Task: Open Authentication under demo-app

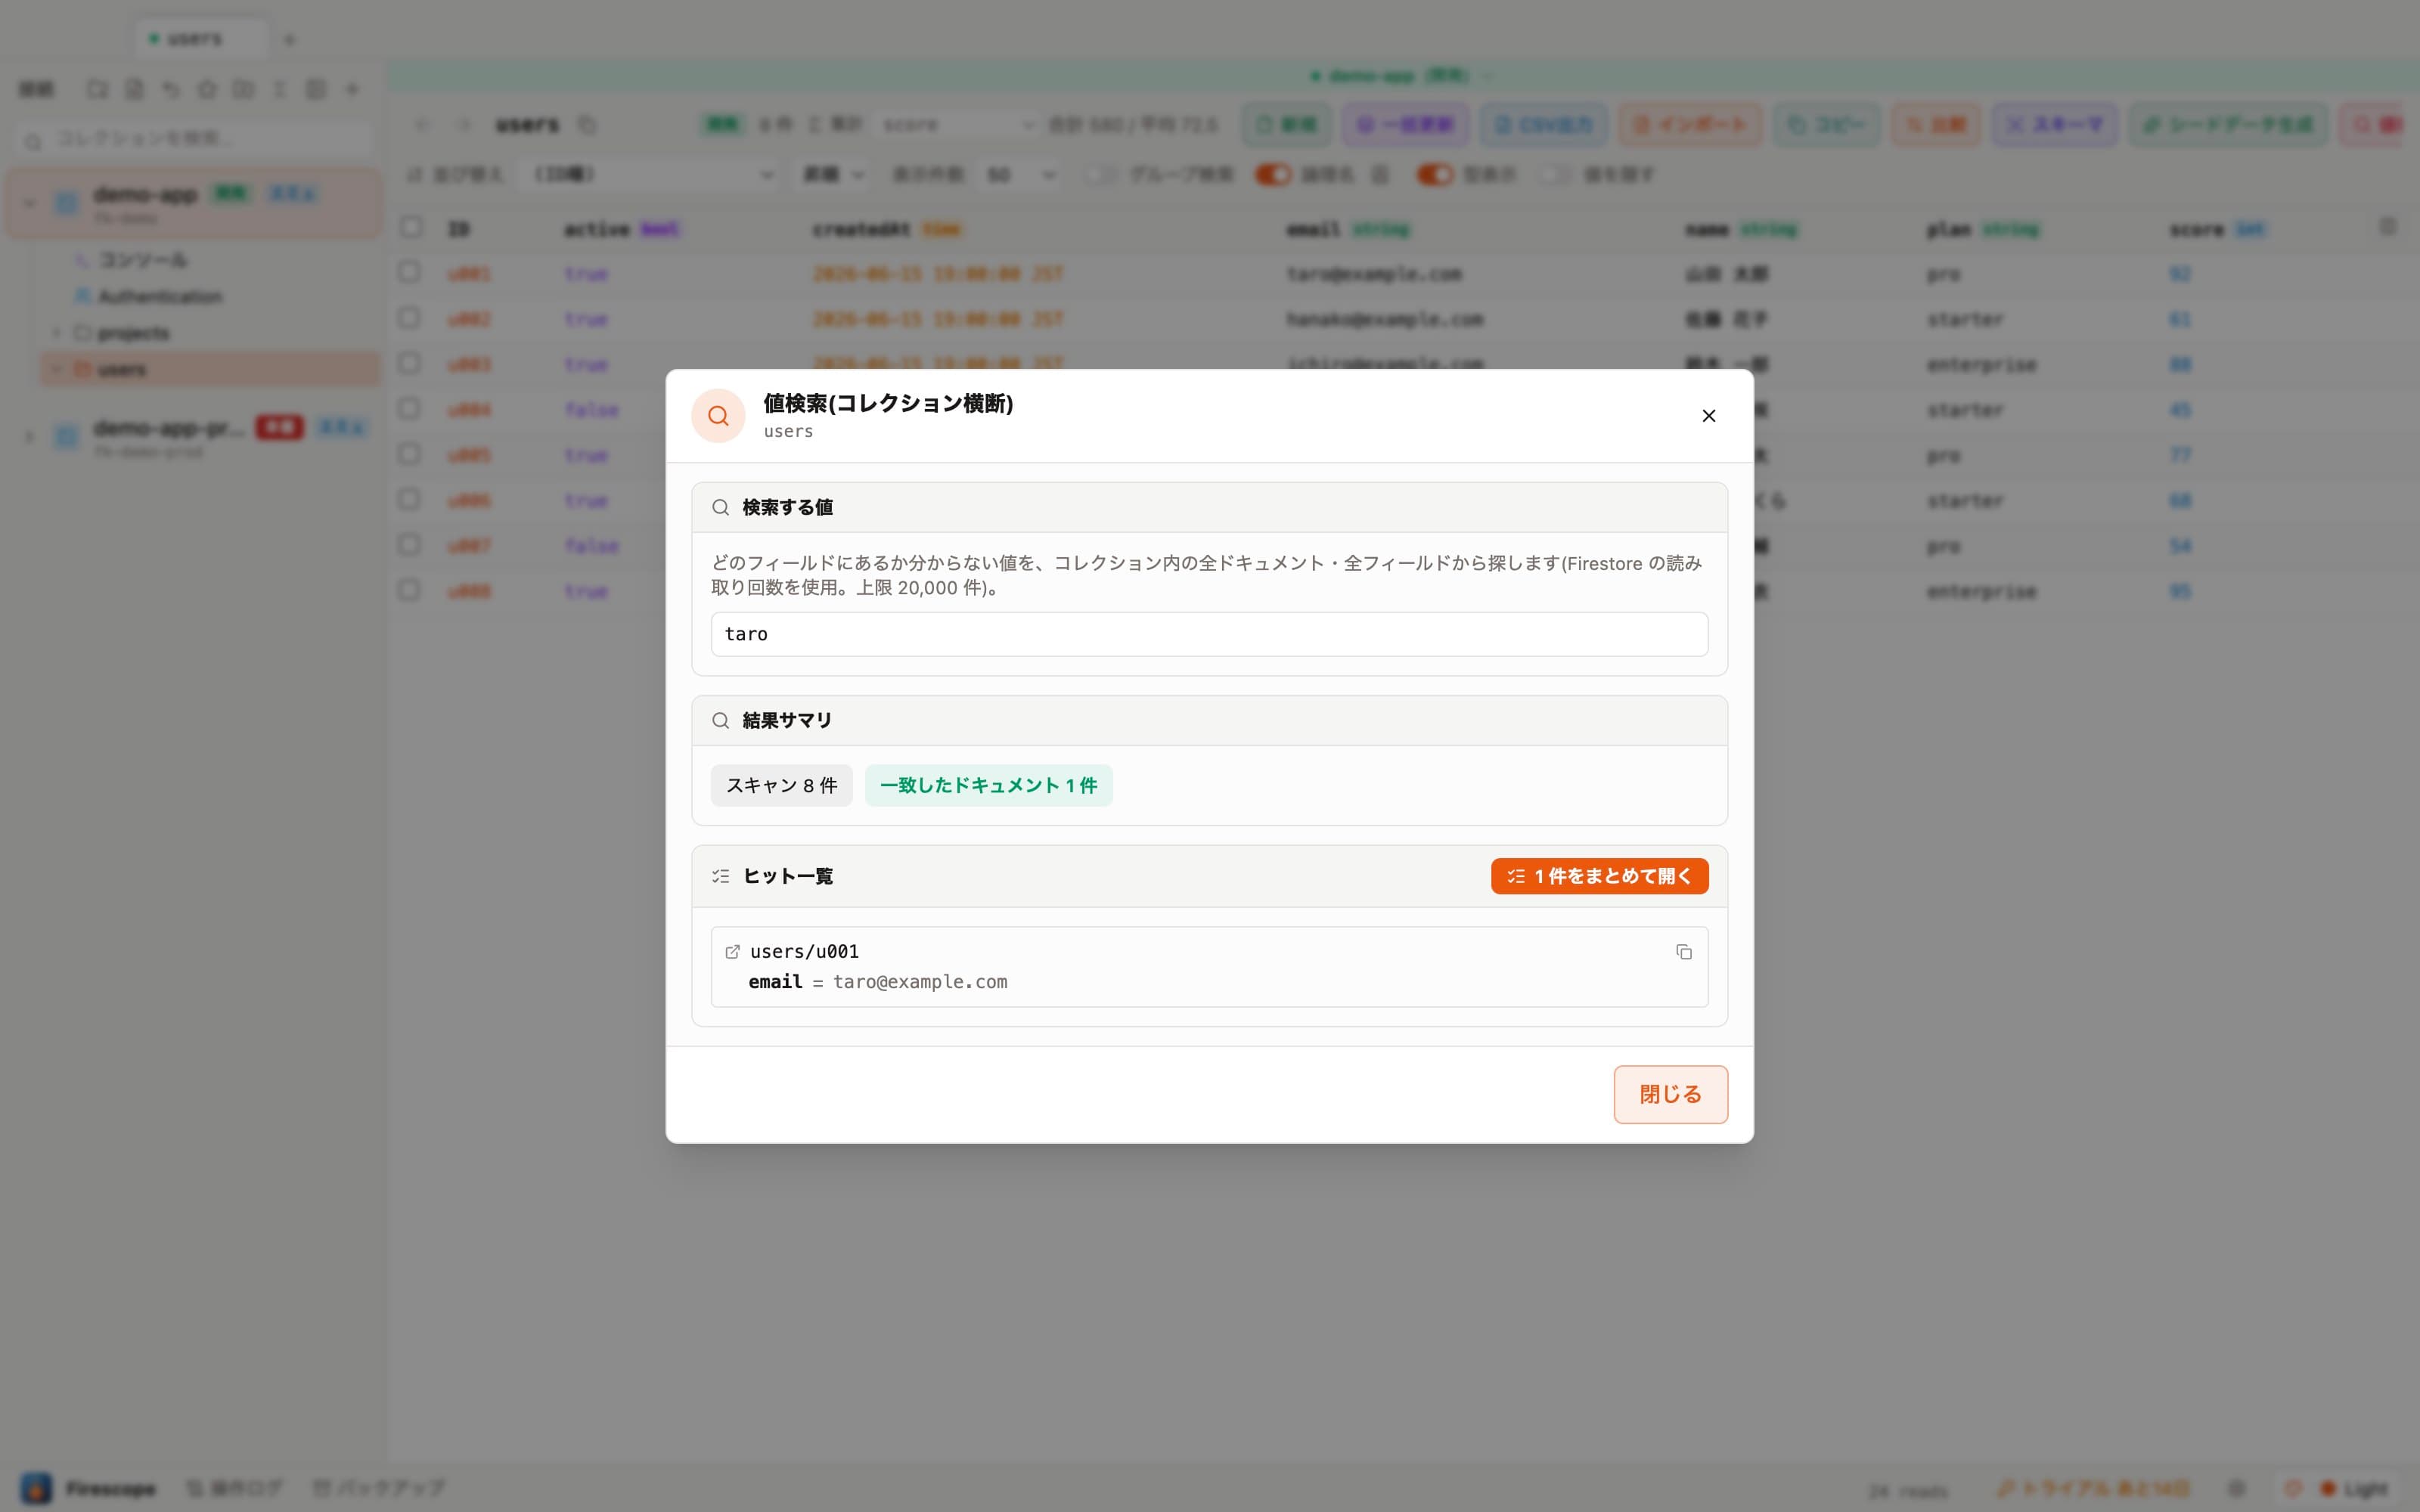Action: [x=159, y=296]
